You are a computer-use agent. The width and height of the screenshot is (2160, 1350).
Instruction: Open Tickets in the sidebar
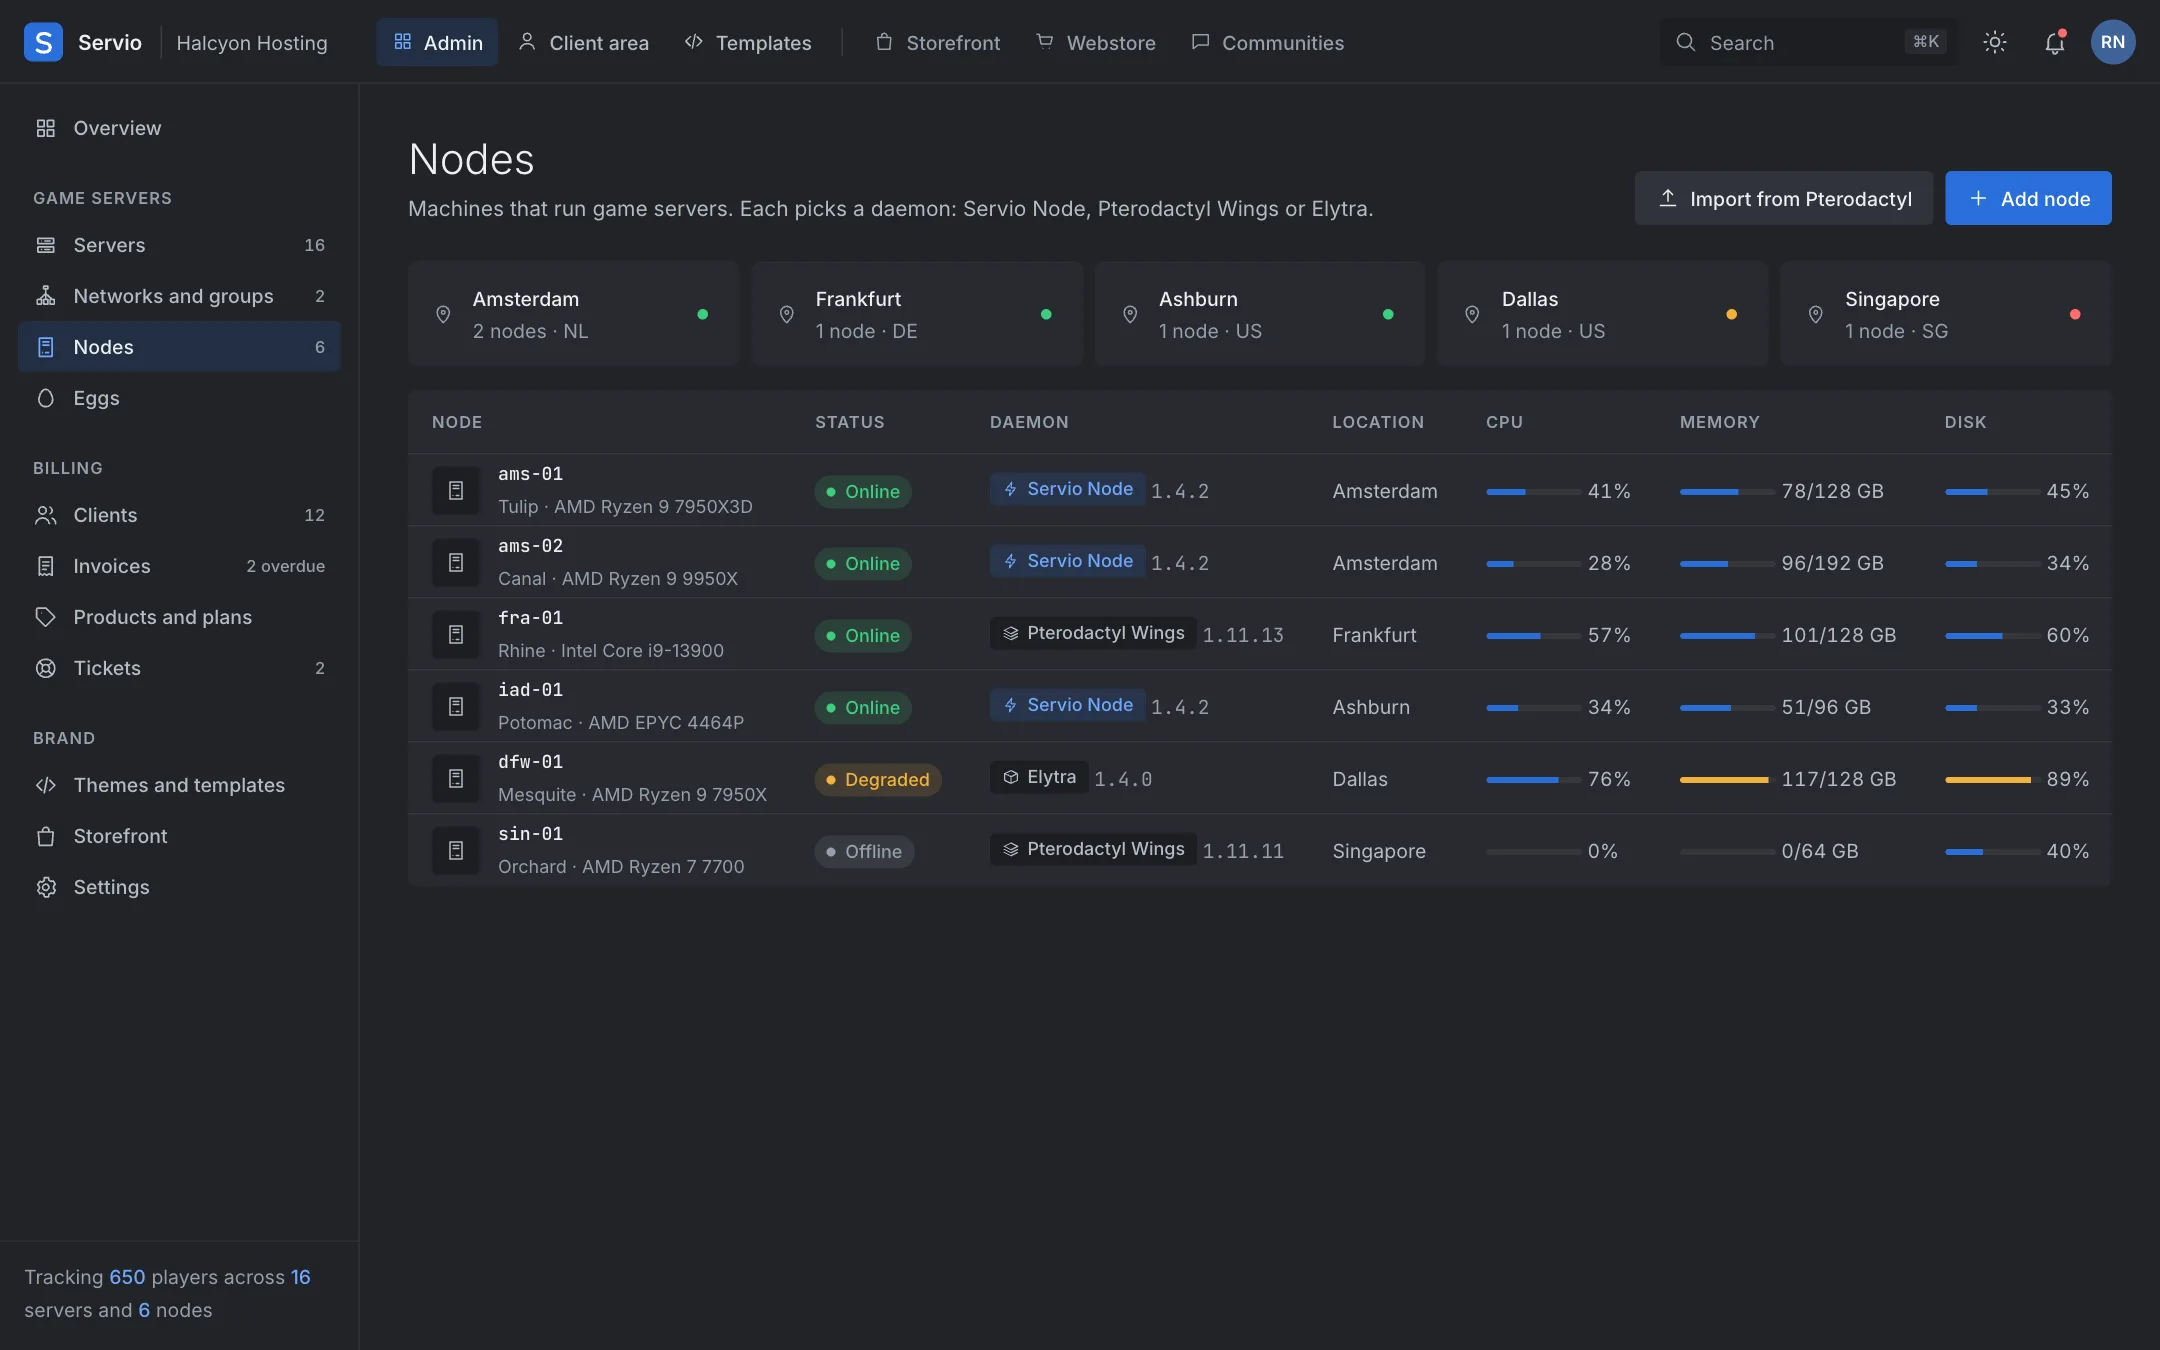click(x=179, y=668)
